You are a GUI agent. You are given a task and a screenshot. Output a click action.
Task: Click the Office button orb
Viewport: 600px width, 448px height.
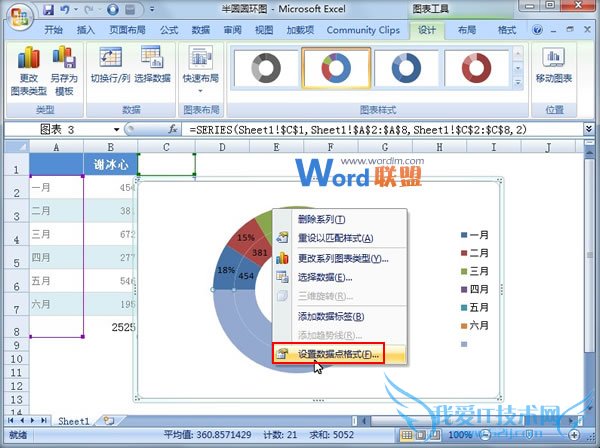19,16
